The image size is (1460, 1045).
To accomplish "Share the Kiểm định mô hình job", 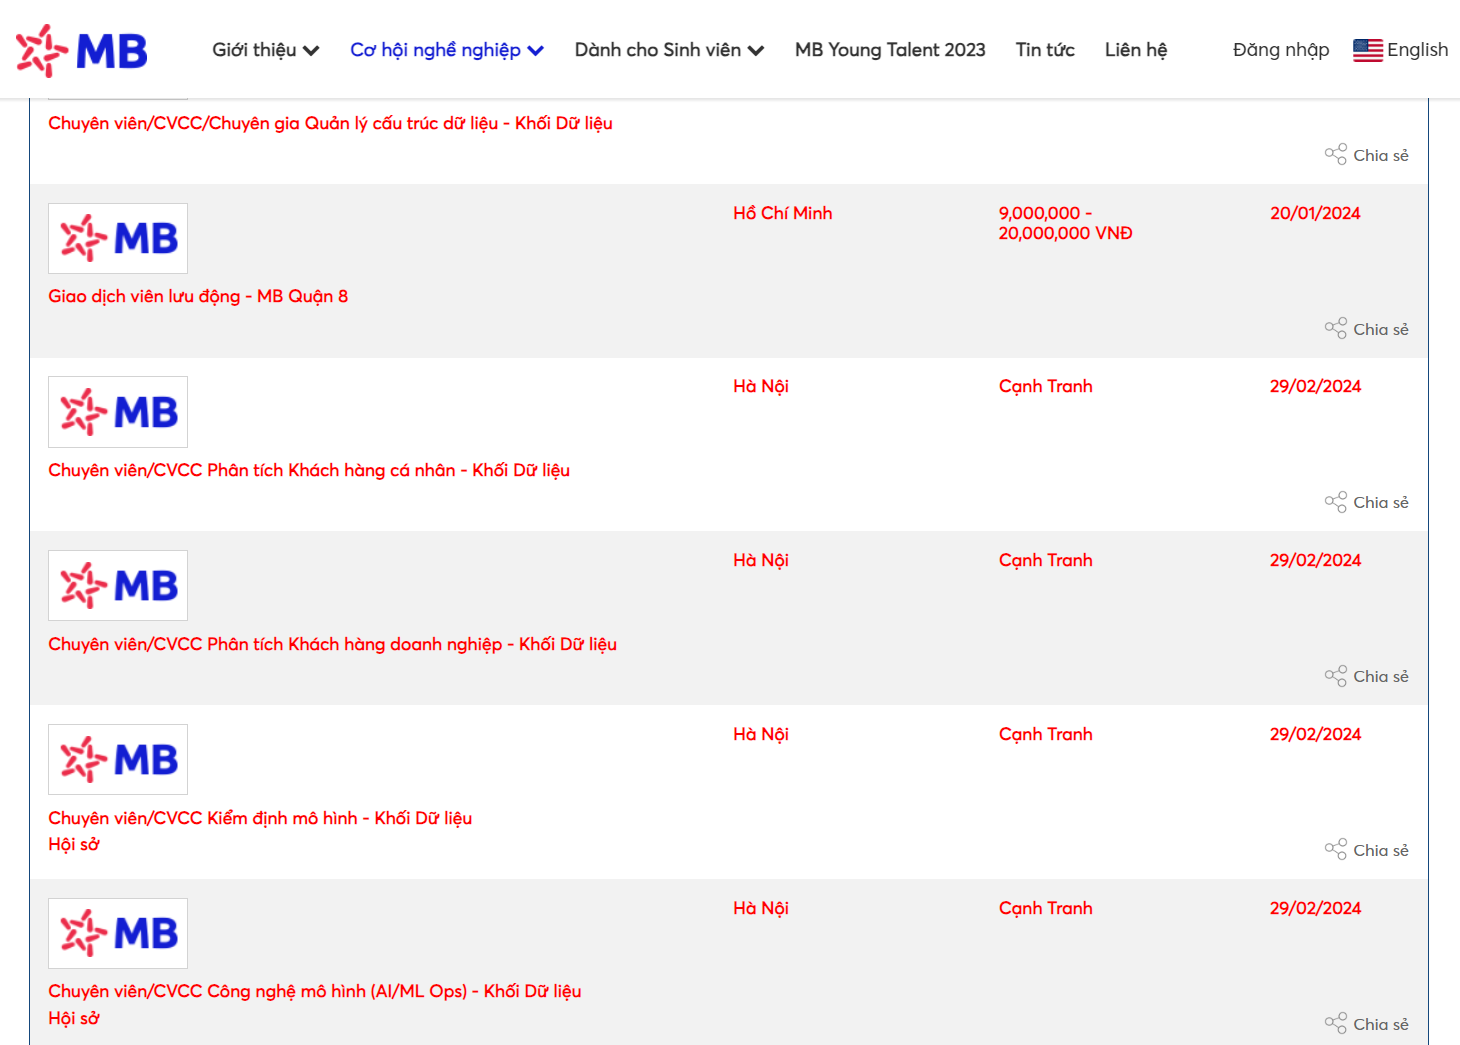I will pos(1366,850).
